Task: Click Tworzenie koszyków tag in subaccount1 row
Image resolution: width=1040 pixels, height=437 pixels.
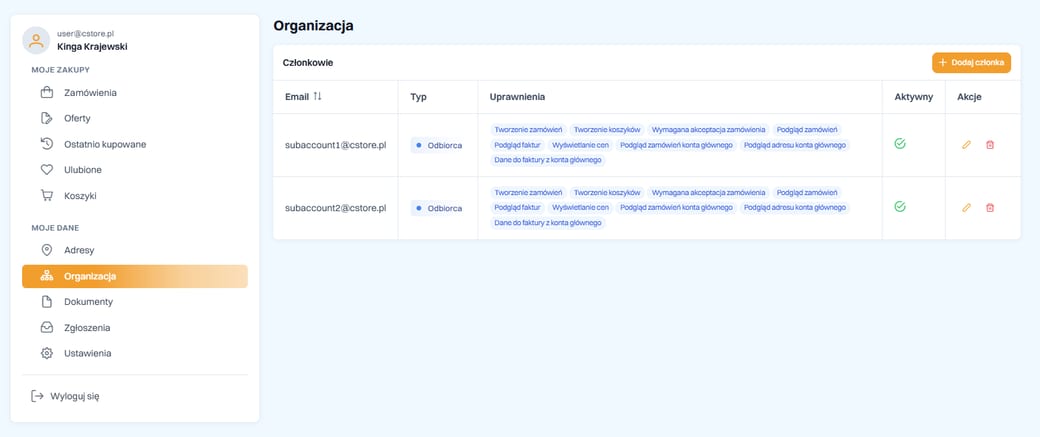Action: click(607, 129)
